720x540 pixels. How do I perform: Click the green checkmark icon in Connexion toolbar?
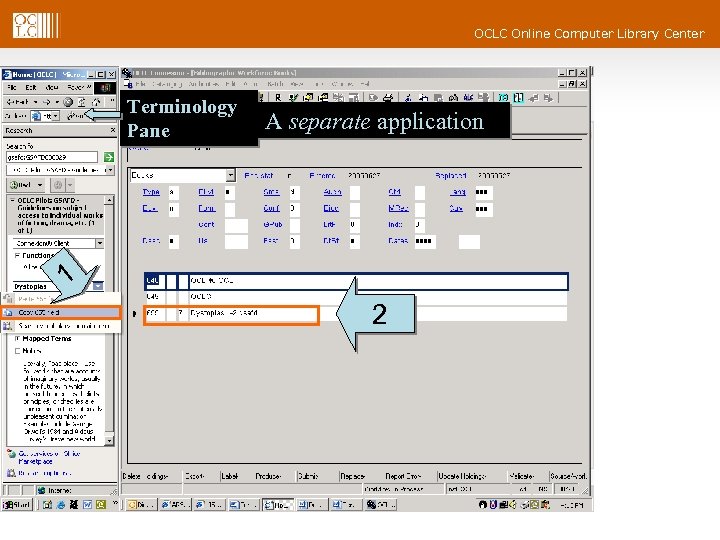[293, 97]
